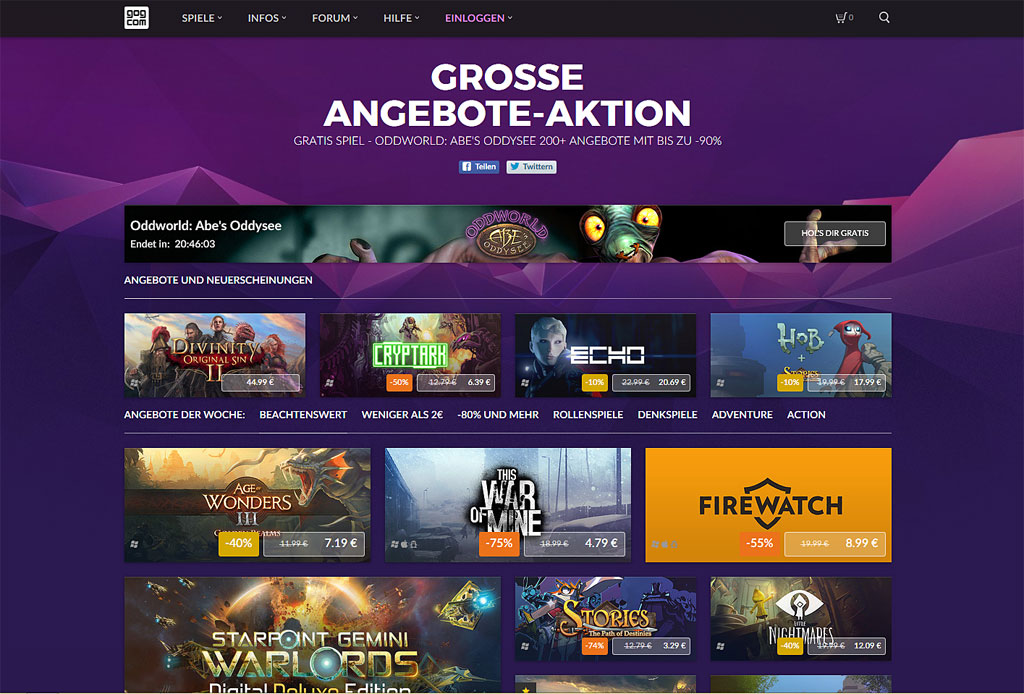Image resolution: width=1024 pixels, height=694 pixels.
Task: Select the ROLLENSPIELE category filter
Action: (x=588, y=415)
